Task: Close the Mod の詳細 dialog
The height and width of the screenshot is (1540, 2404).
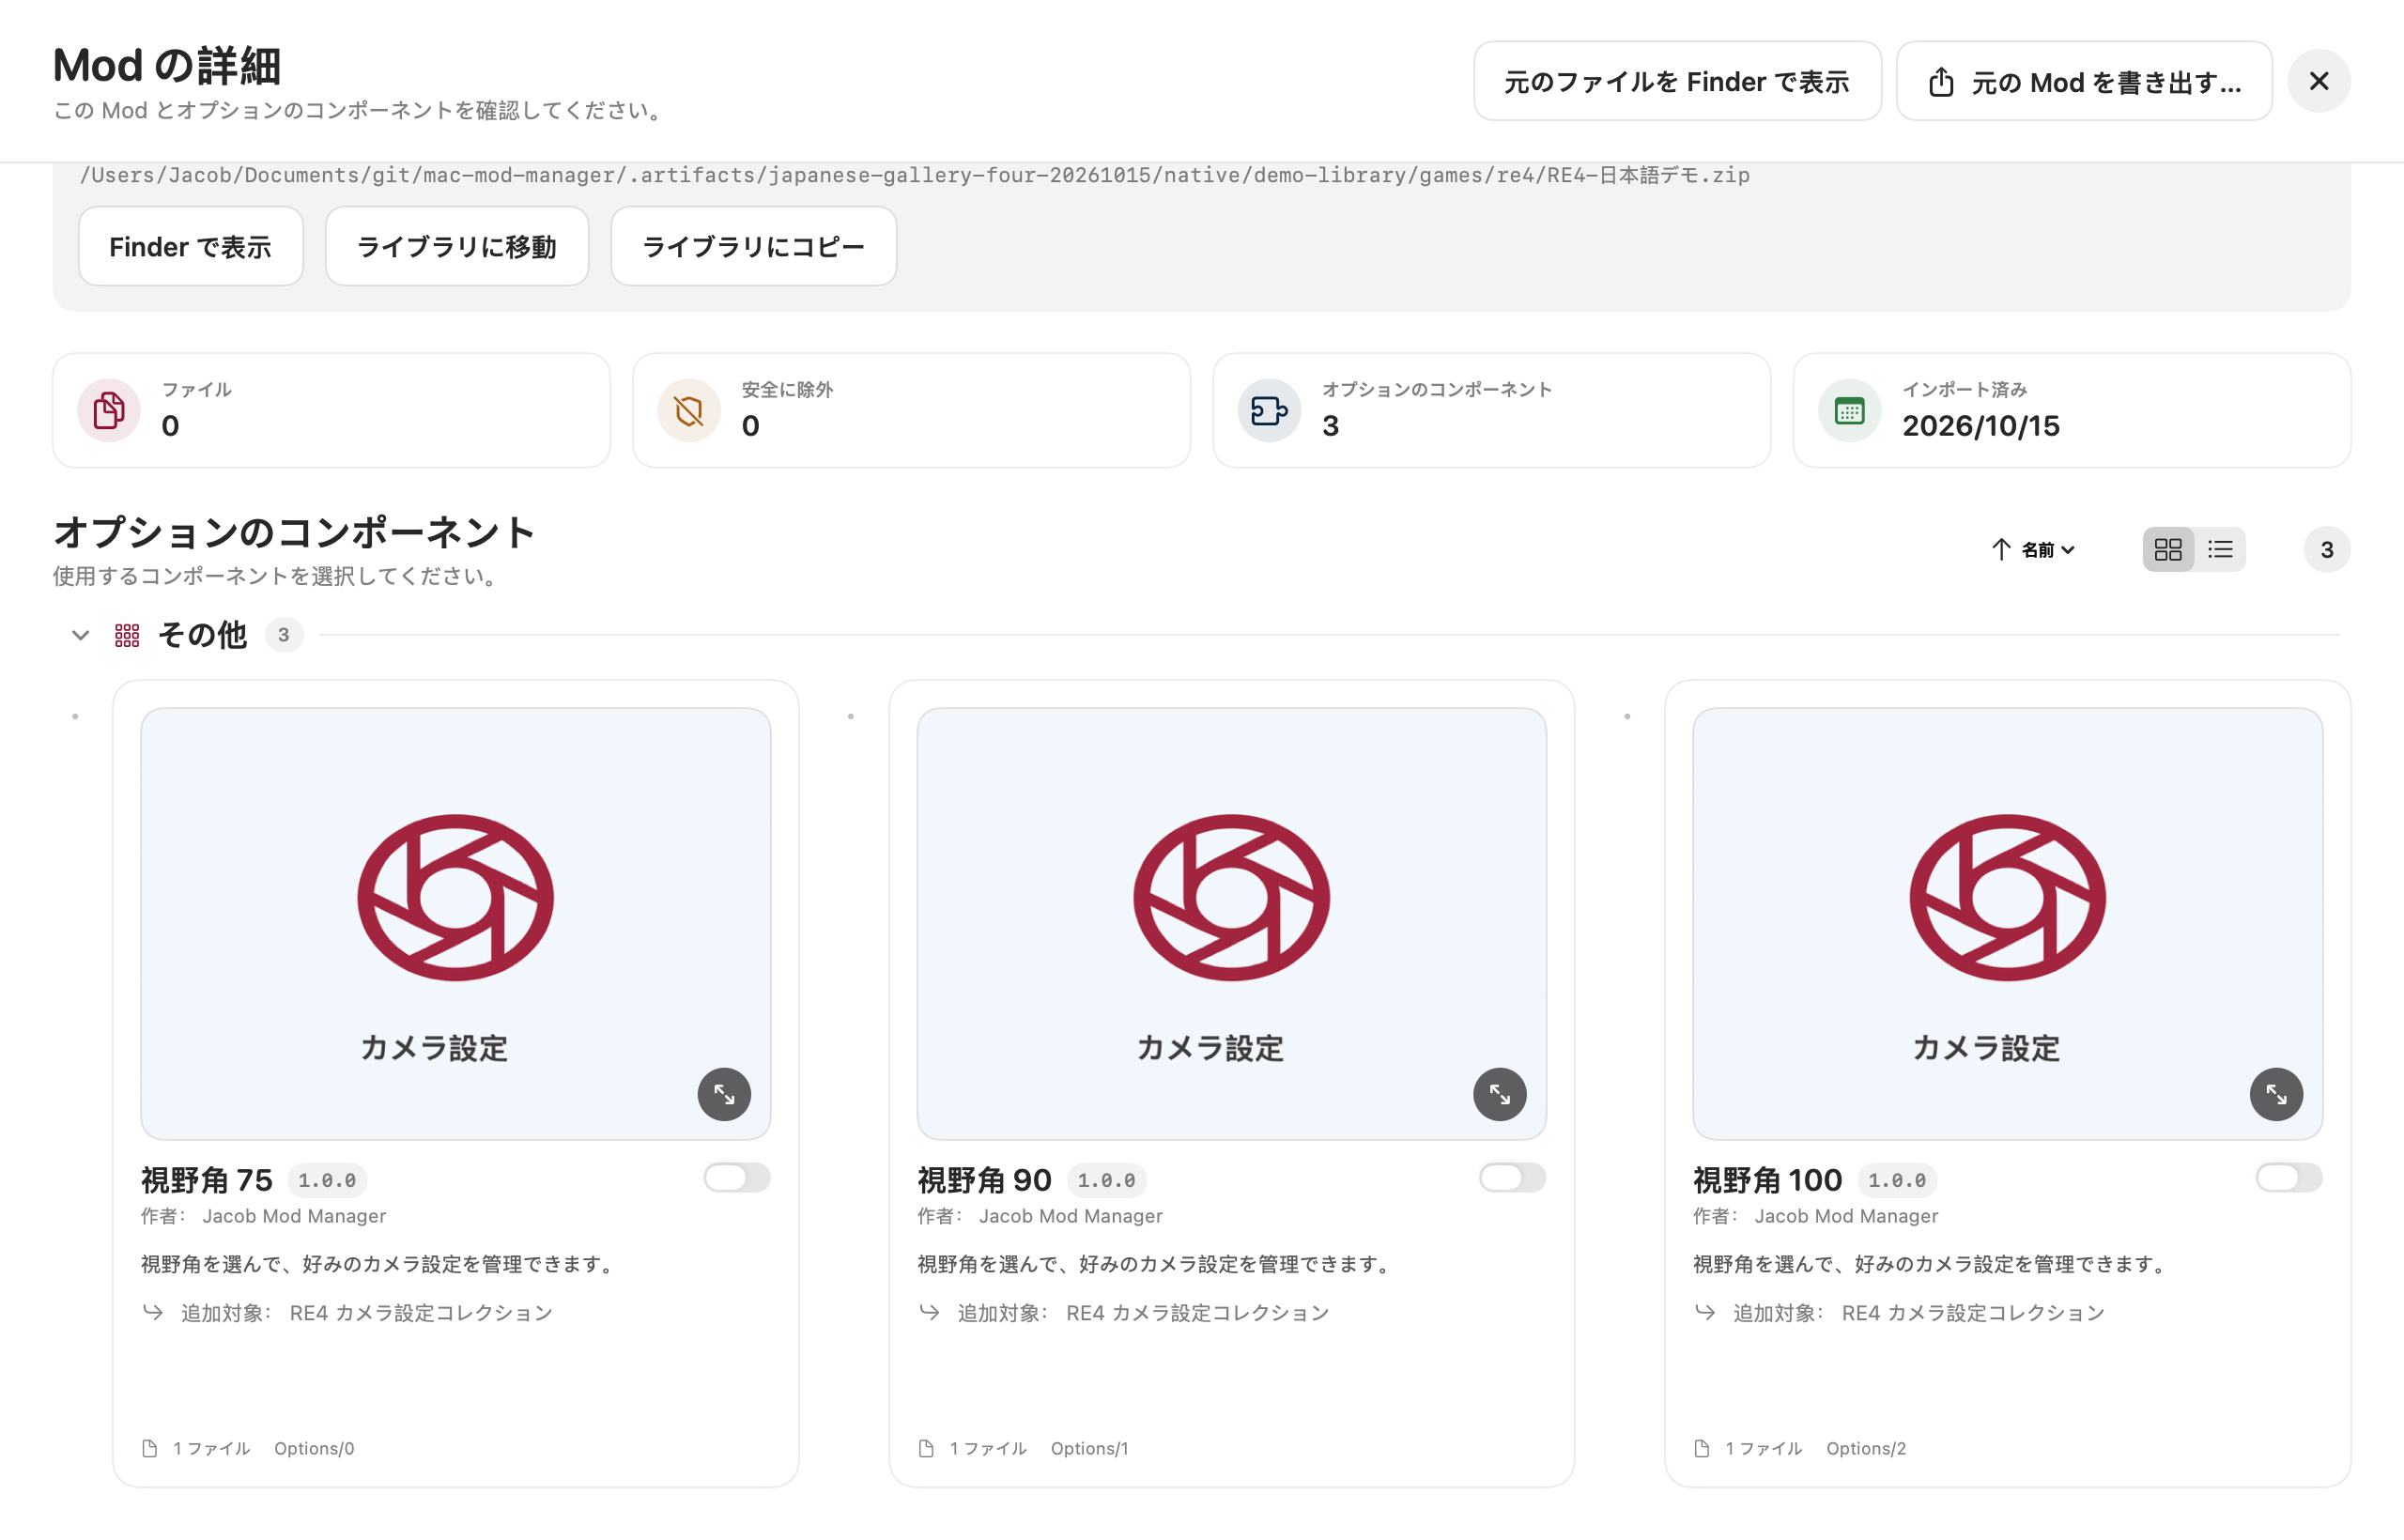Action: [x=2319, y=81]
